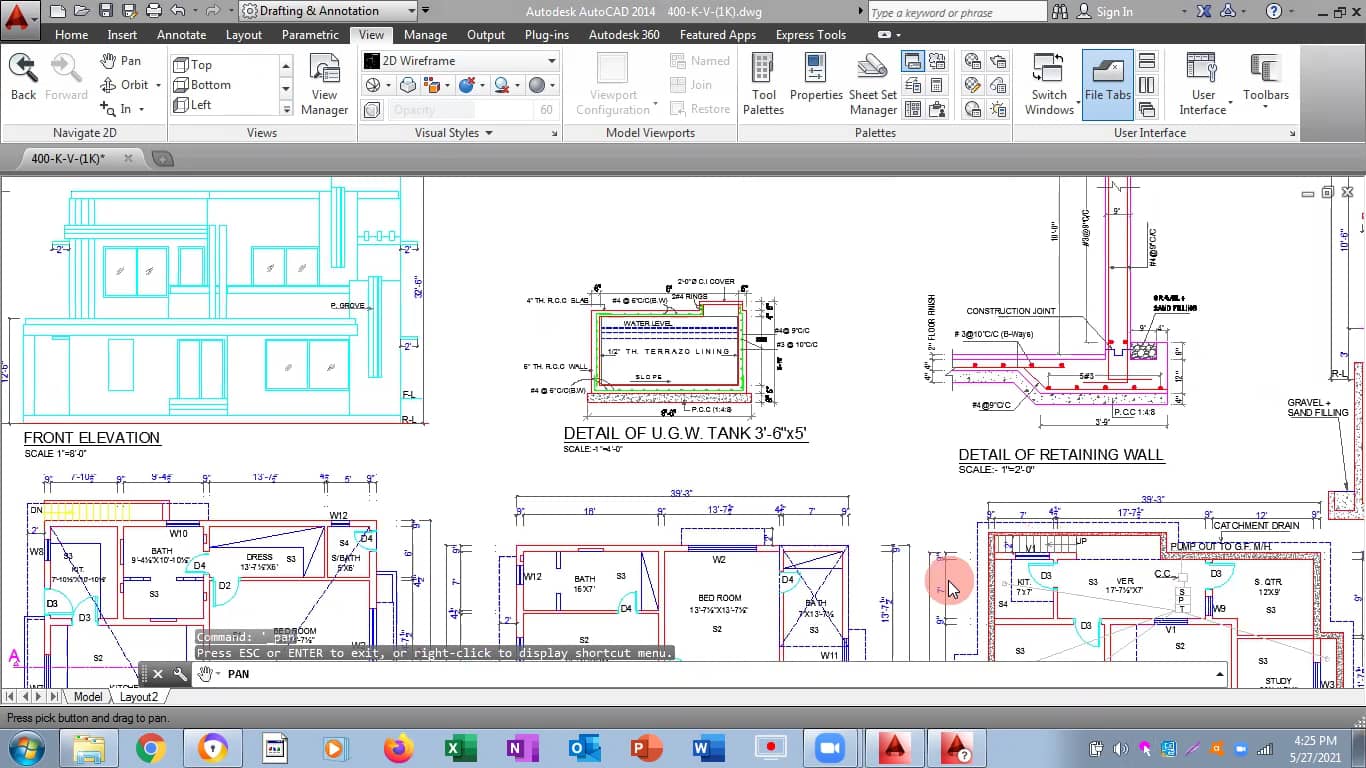Toggle the Command Line palette button

(x=912, y=61)
